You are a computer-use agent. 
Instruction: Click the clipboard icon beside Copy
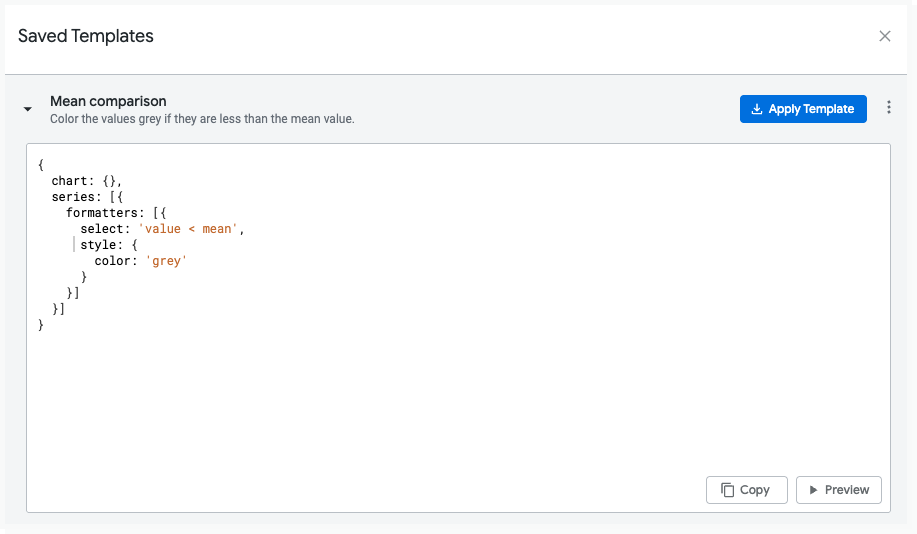[727, 490]
